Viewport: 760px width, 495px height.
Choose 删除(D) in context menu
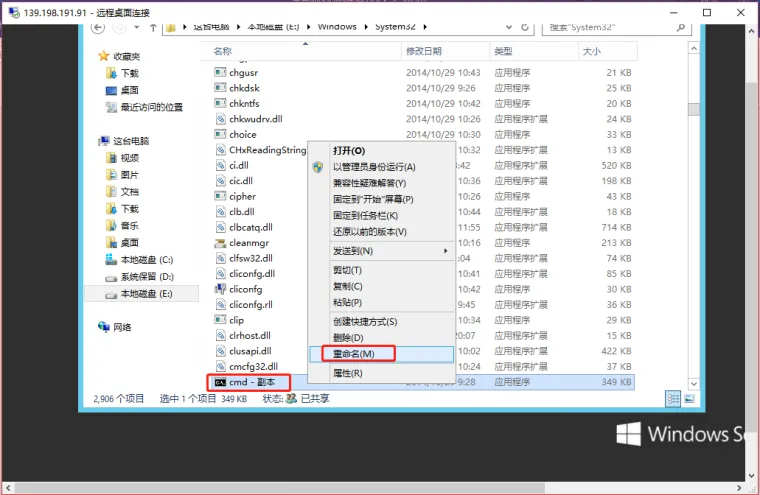(381, 338)
